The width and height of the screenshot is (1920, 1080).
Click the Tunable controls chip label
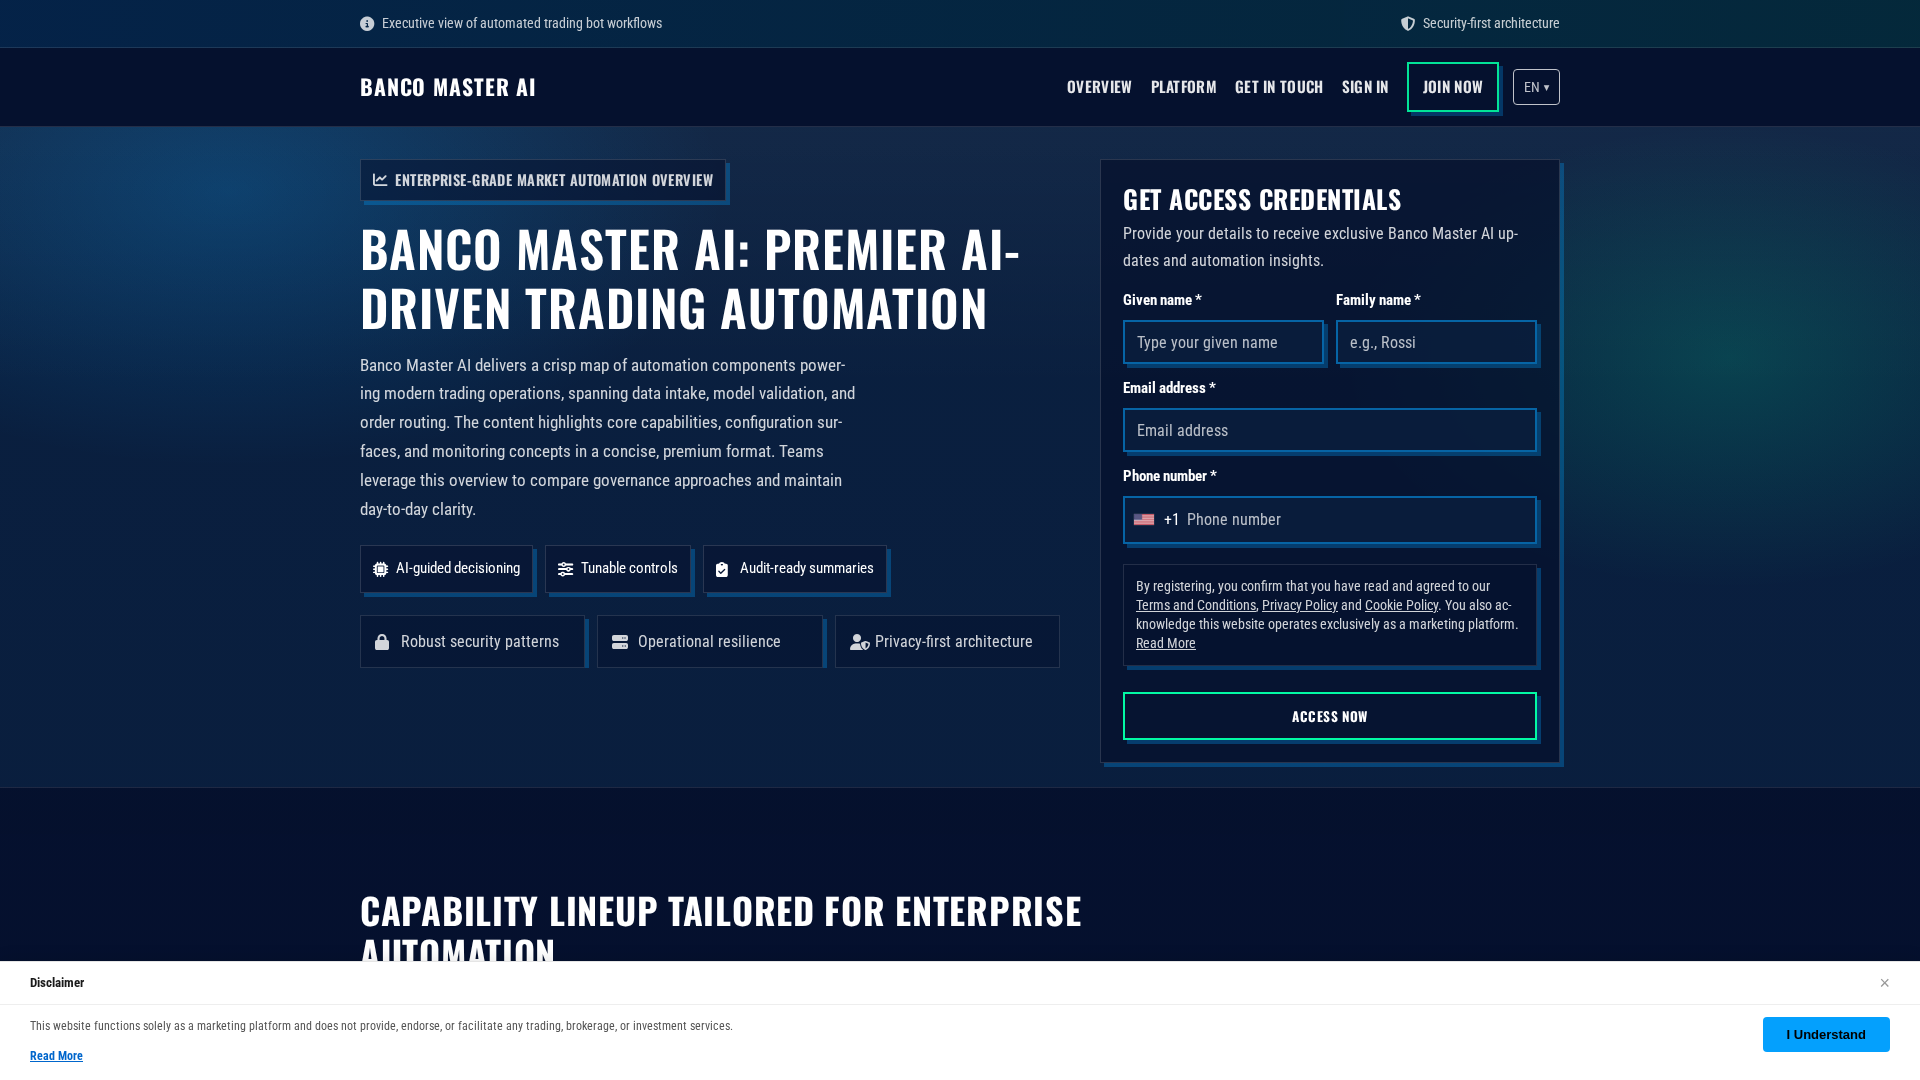[x=629, y=569]
